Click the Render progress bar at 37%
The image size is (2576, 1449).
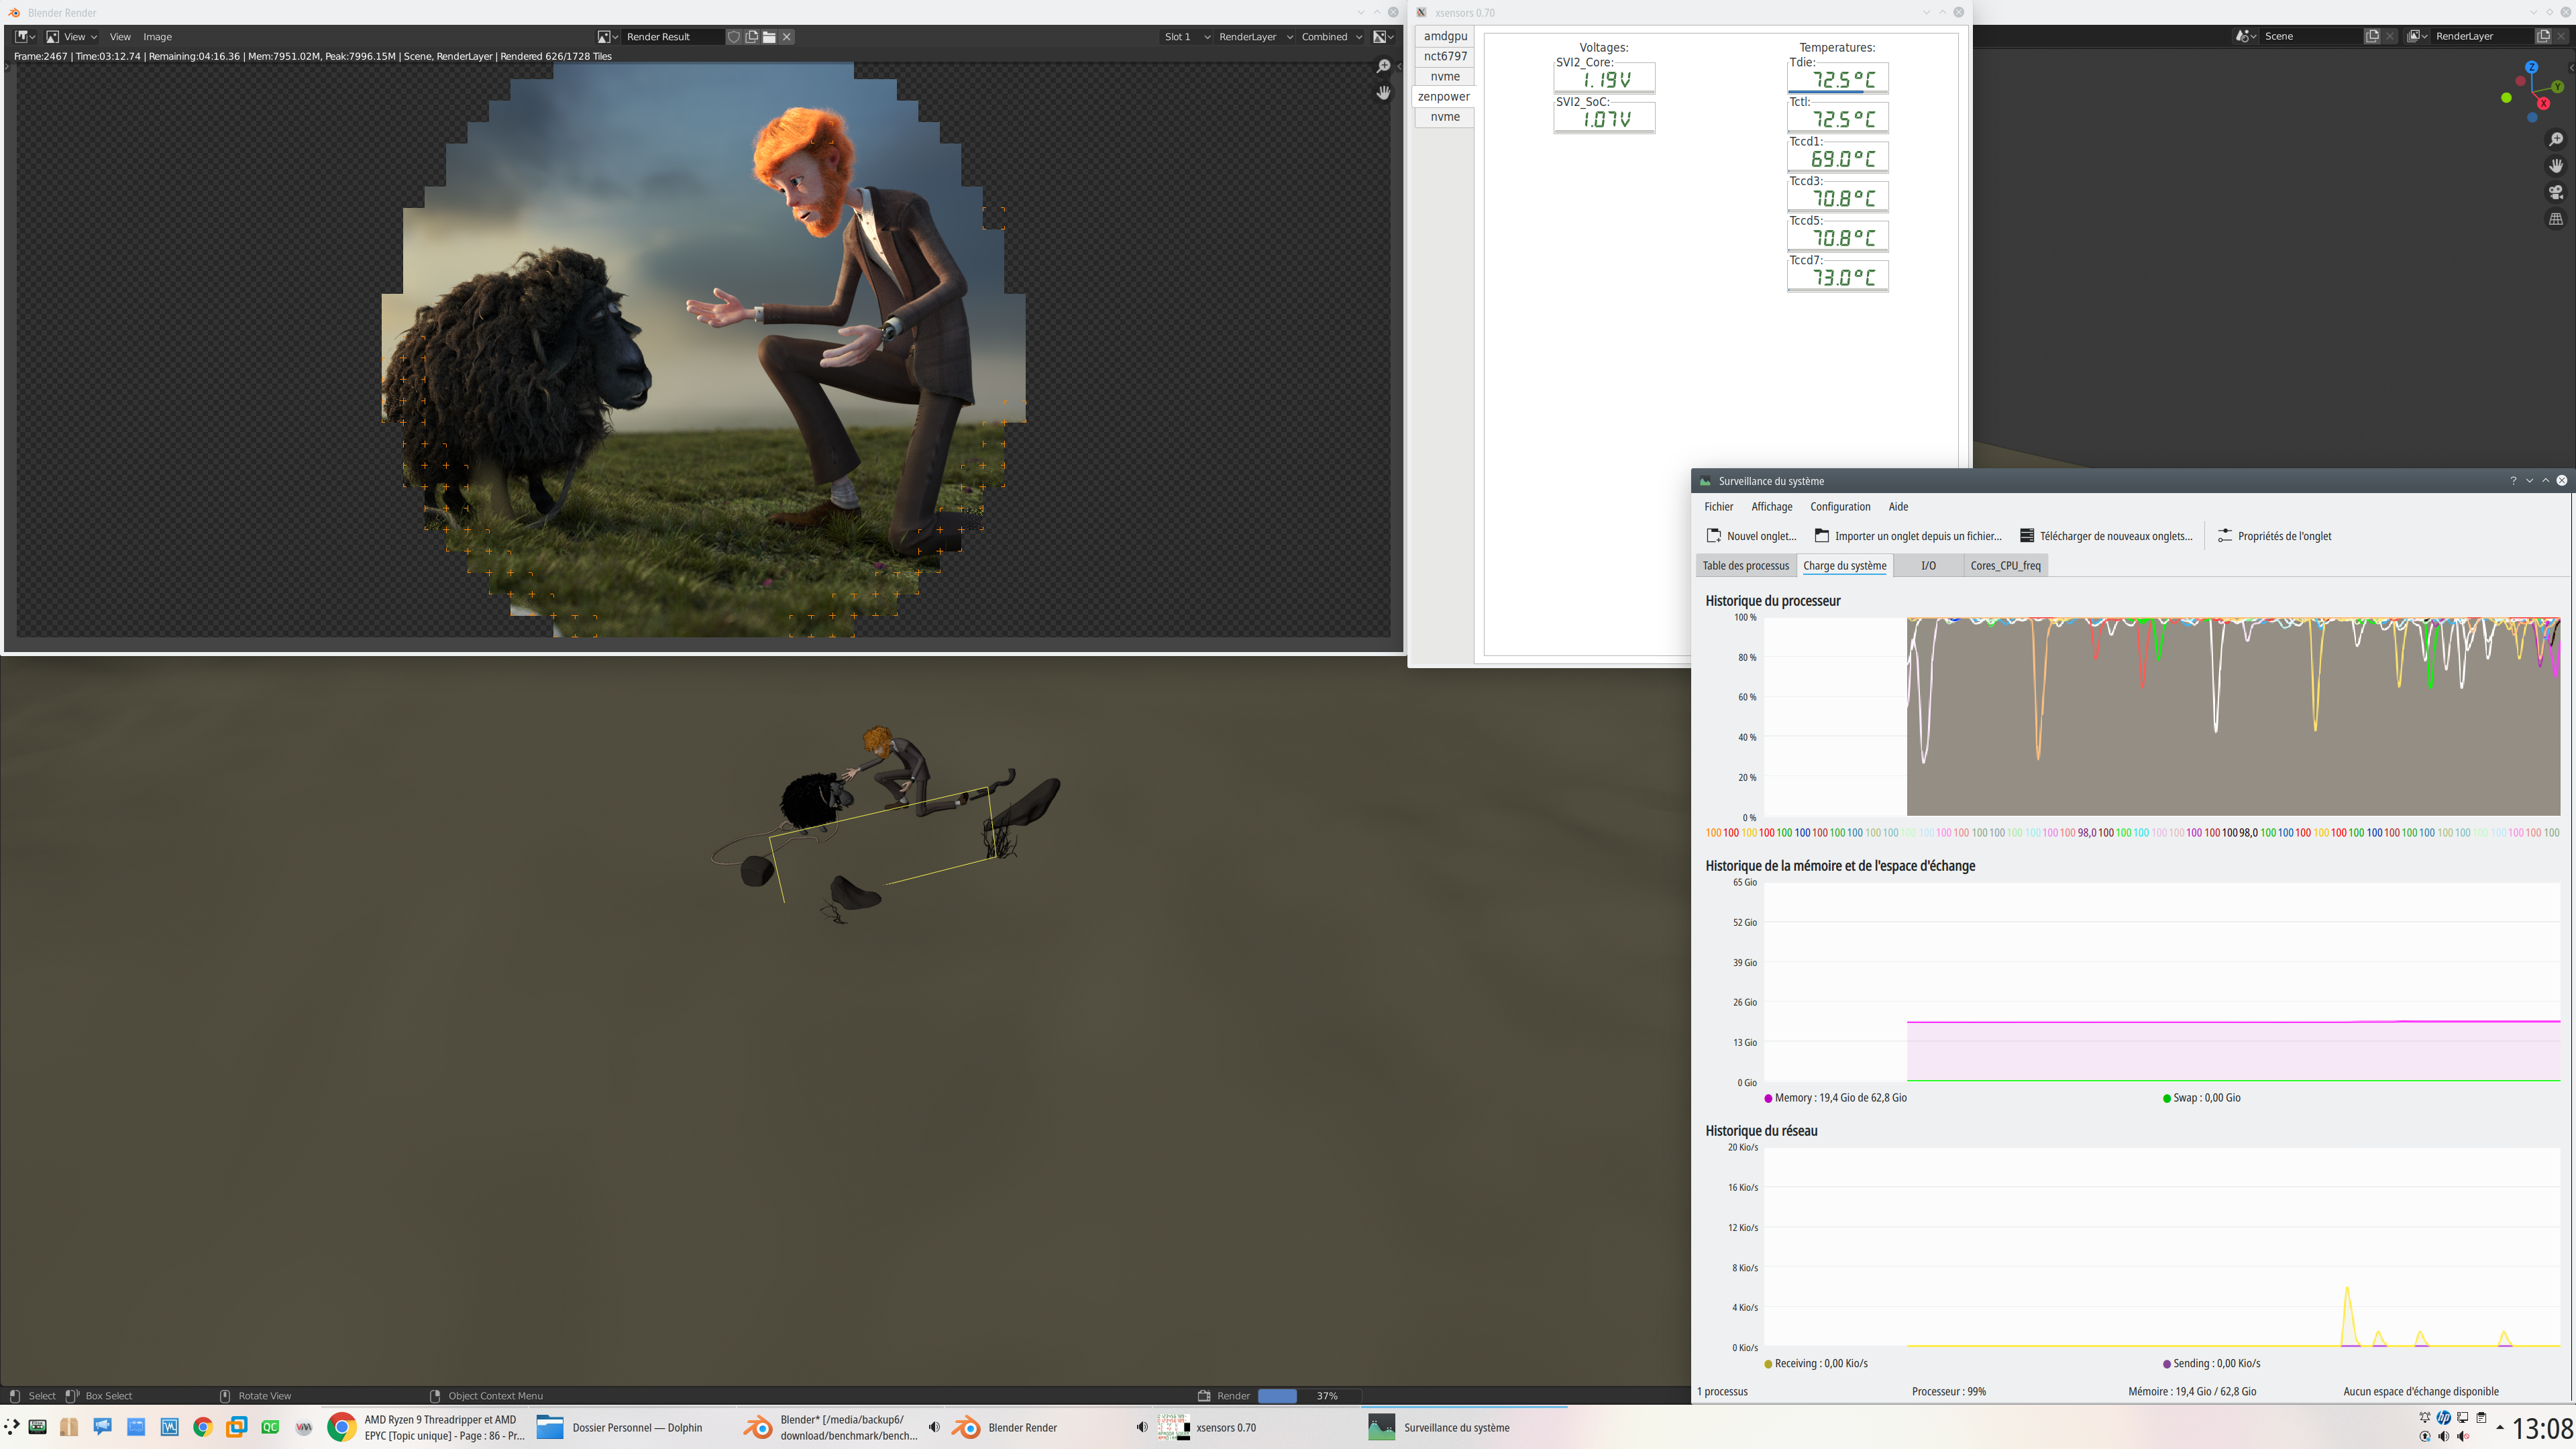tap(1309, 1396)
